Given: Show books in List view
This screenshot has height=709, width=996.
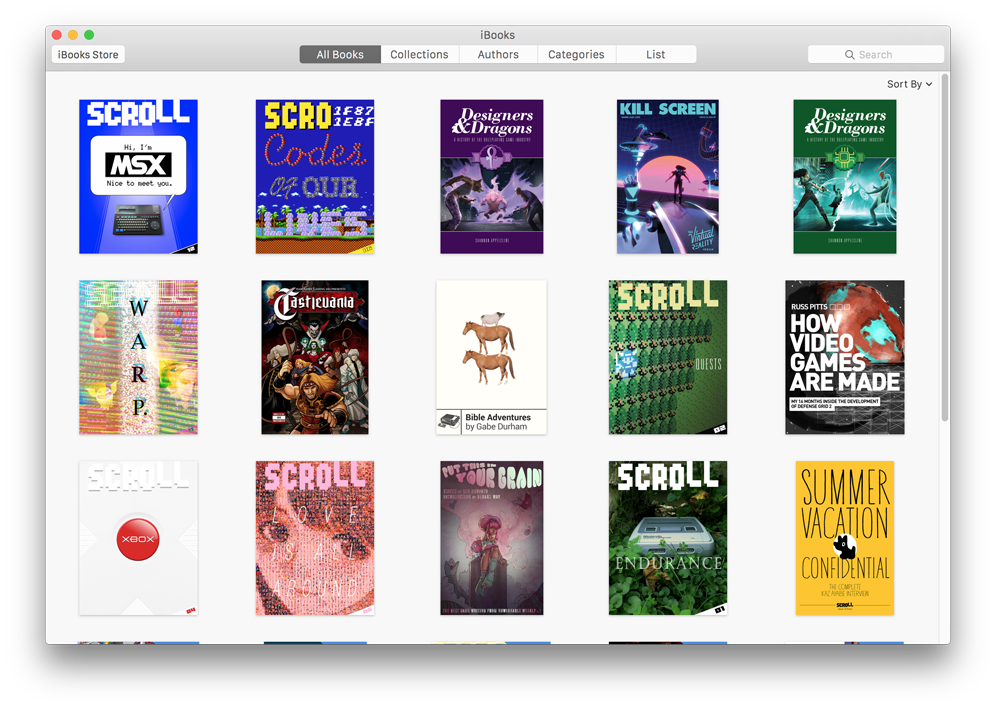Looking at the screenshot, I should [x=656, y=55].
